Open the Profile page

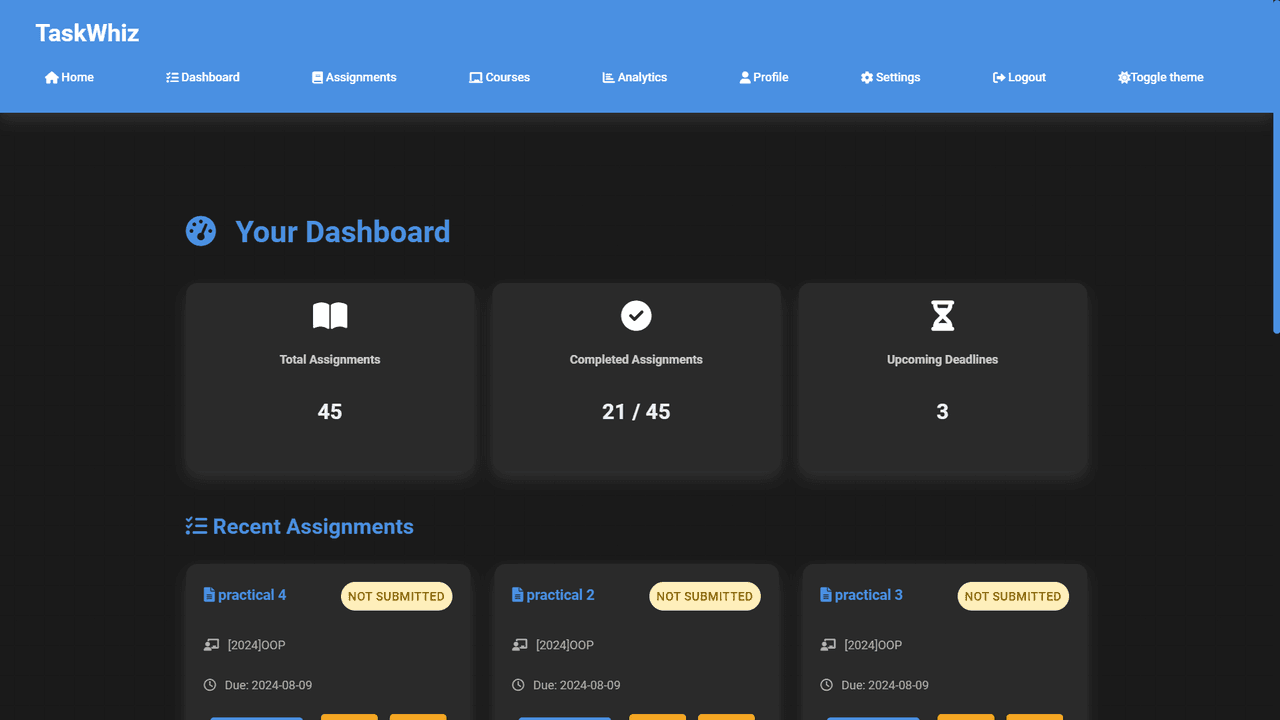(x=764, y=77)
